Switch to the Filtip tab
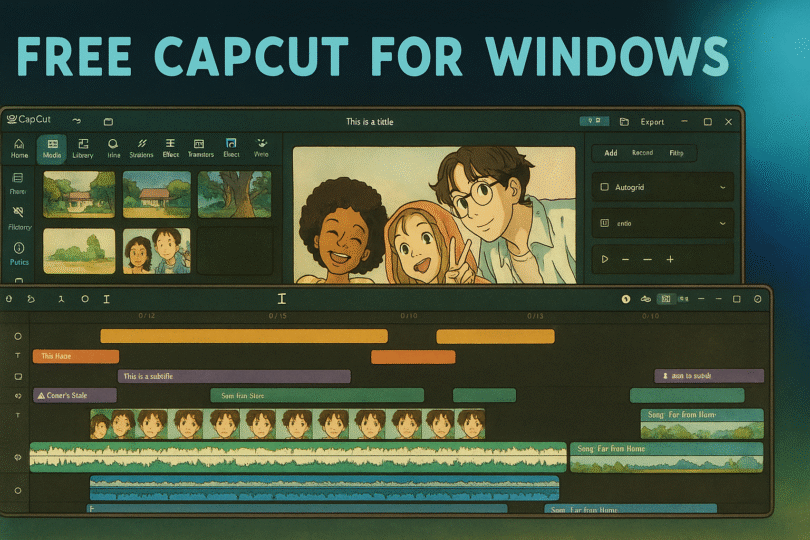This screenshot has height=540, width=810. 676,153
